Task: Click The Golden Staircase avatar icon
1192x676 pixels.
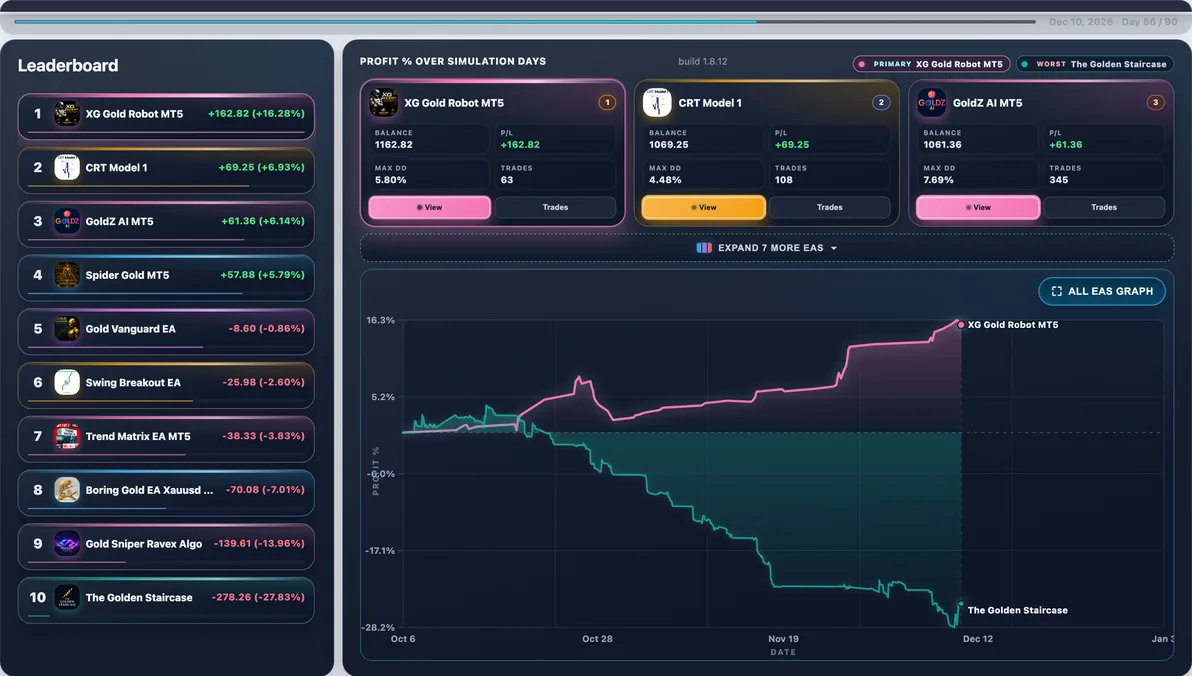Action: [67, 598]
